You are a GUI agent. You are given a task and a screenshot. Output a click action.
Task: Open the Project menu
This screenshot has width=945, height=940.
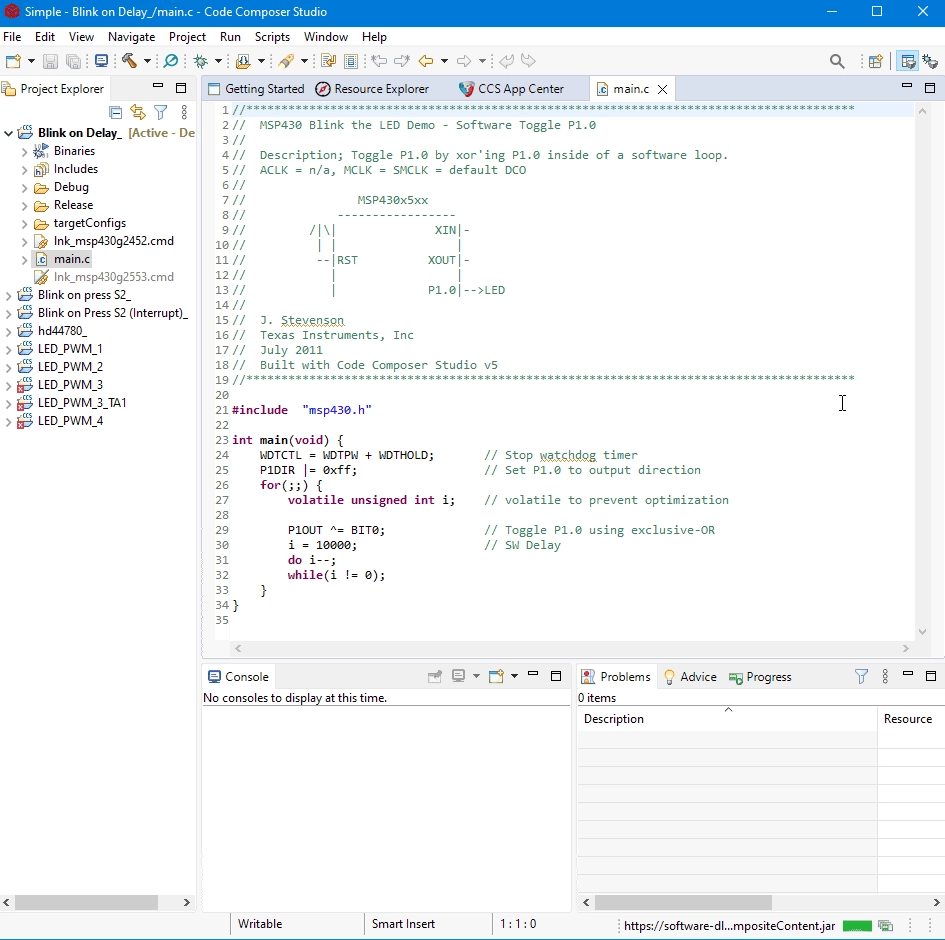point(187,37)
